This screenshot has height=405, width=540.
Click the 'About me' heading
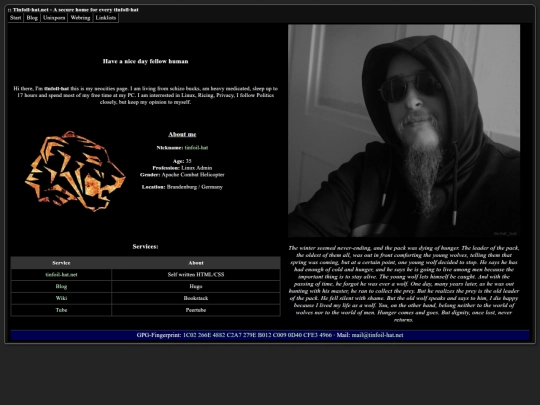[182, 134]
